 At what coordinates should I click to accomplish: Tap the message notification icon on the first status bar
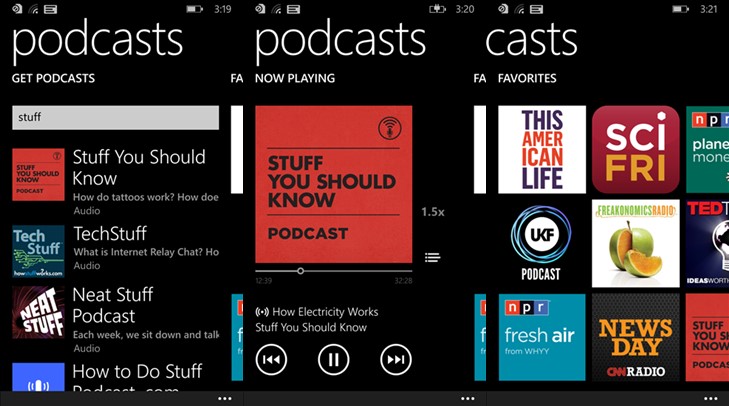pyautogui.click(x=50, y=9)
